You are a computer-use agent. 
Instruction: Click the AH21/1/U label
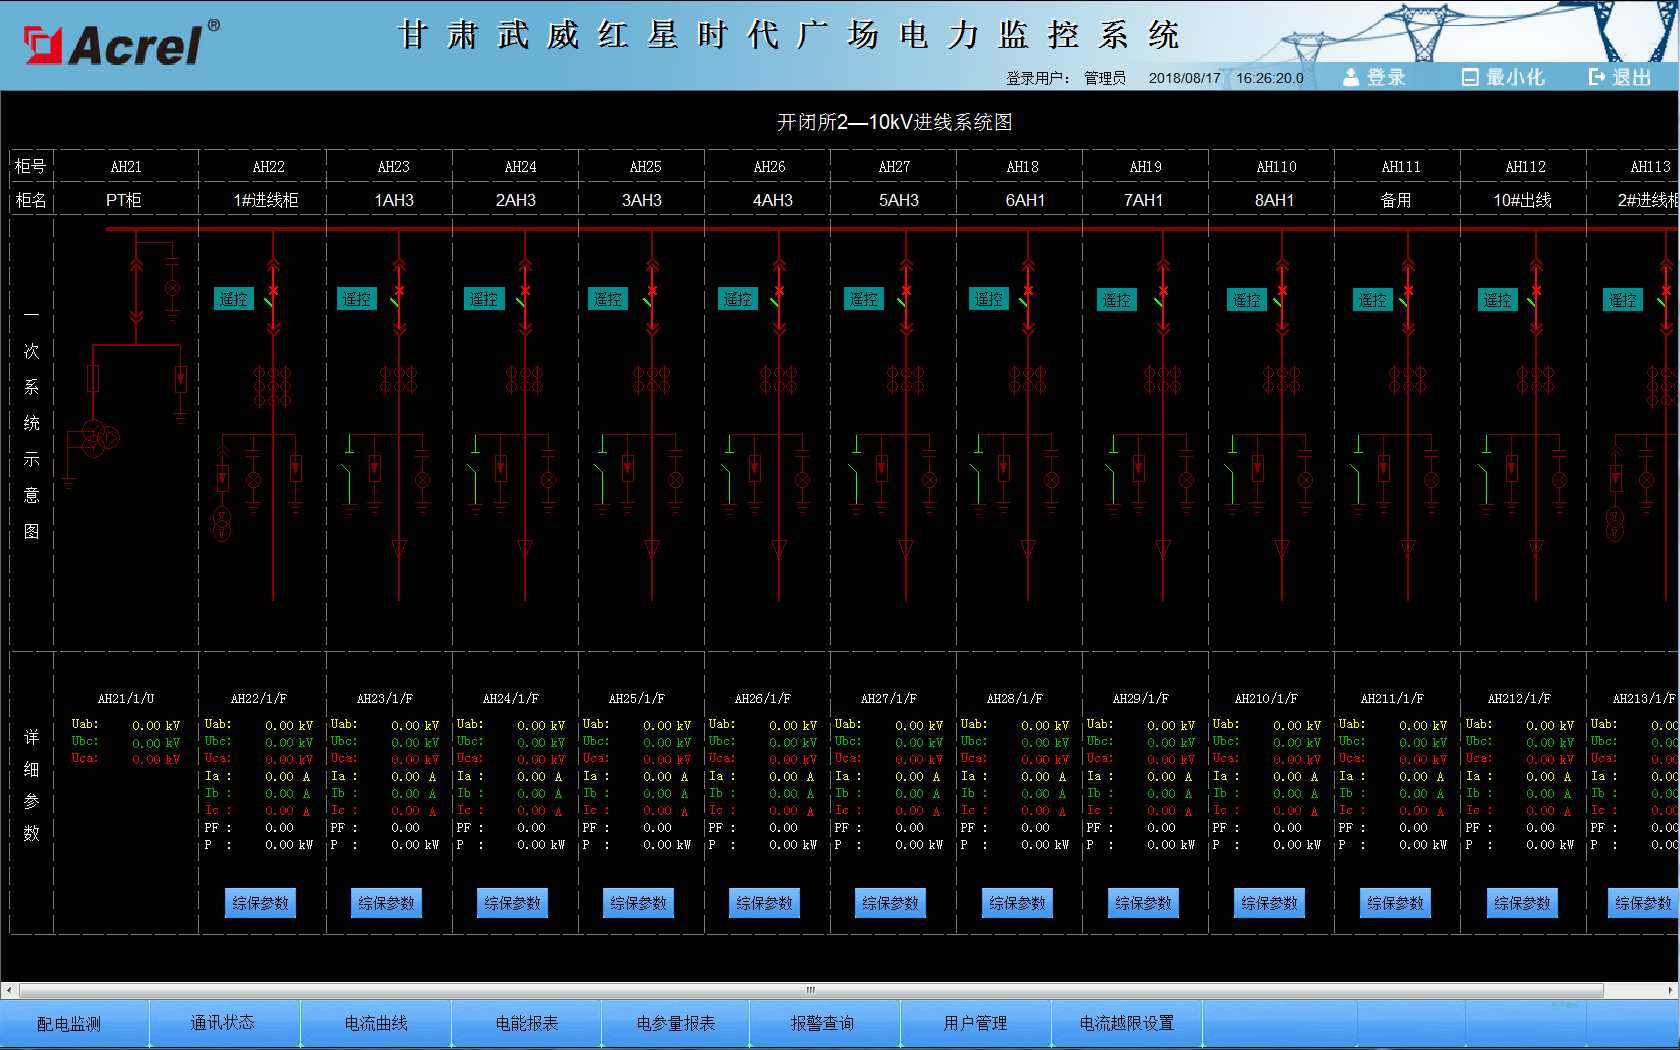coord(126,698)
